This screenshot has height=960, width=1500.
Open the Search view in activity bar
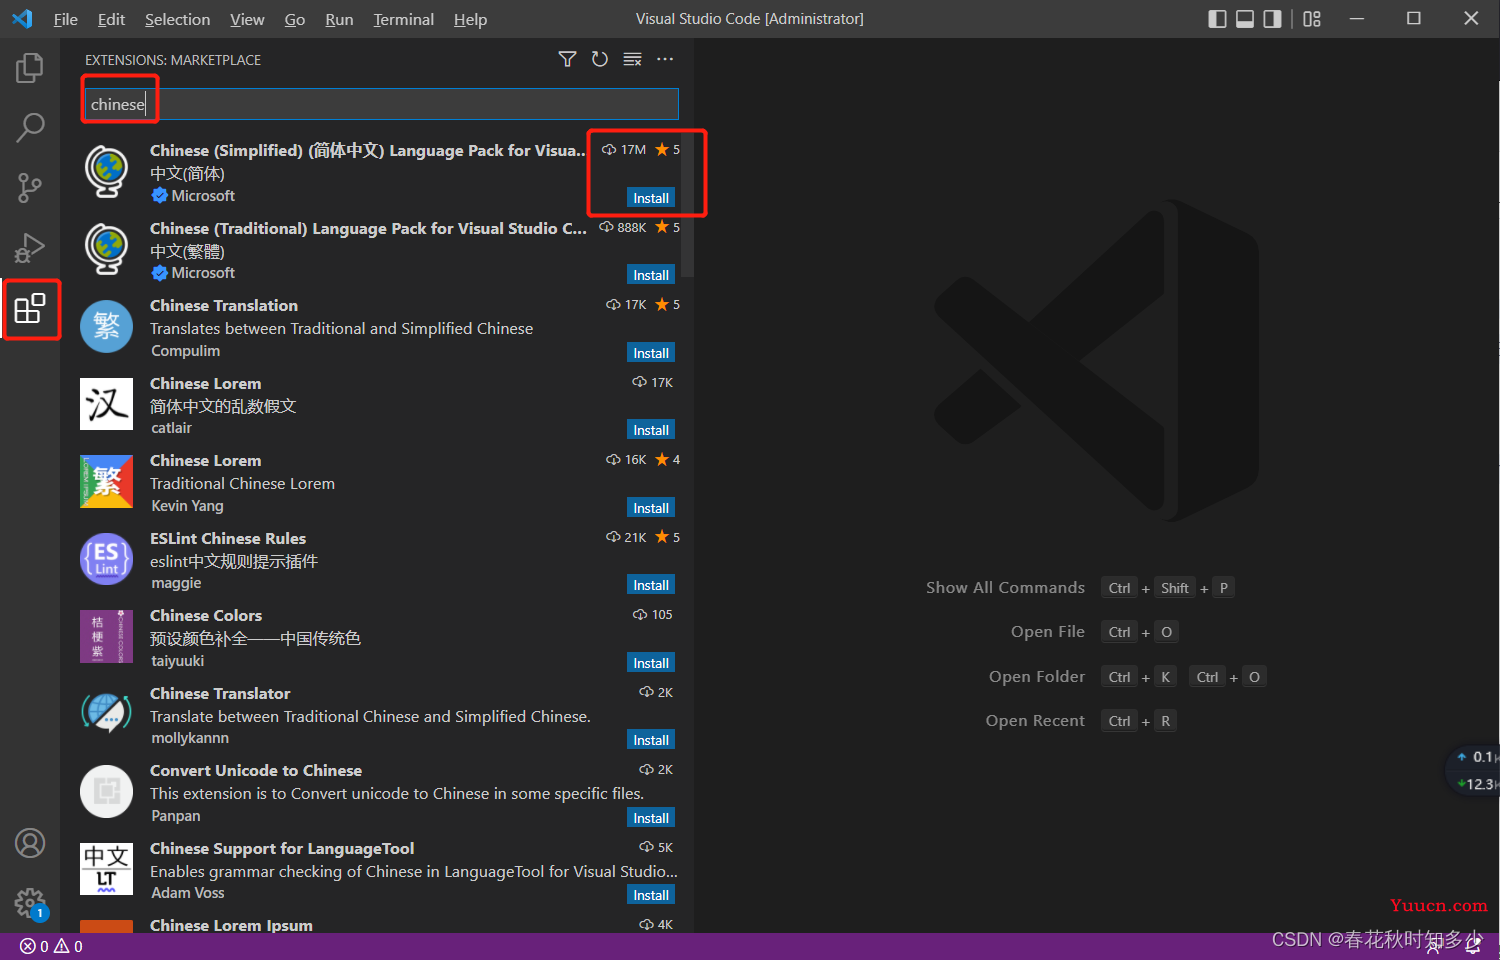tap(30, 127)
